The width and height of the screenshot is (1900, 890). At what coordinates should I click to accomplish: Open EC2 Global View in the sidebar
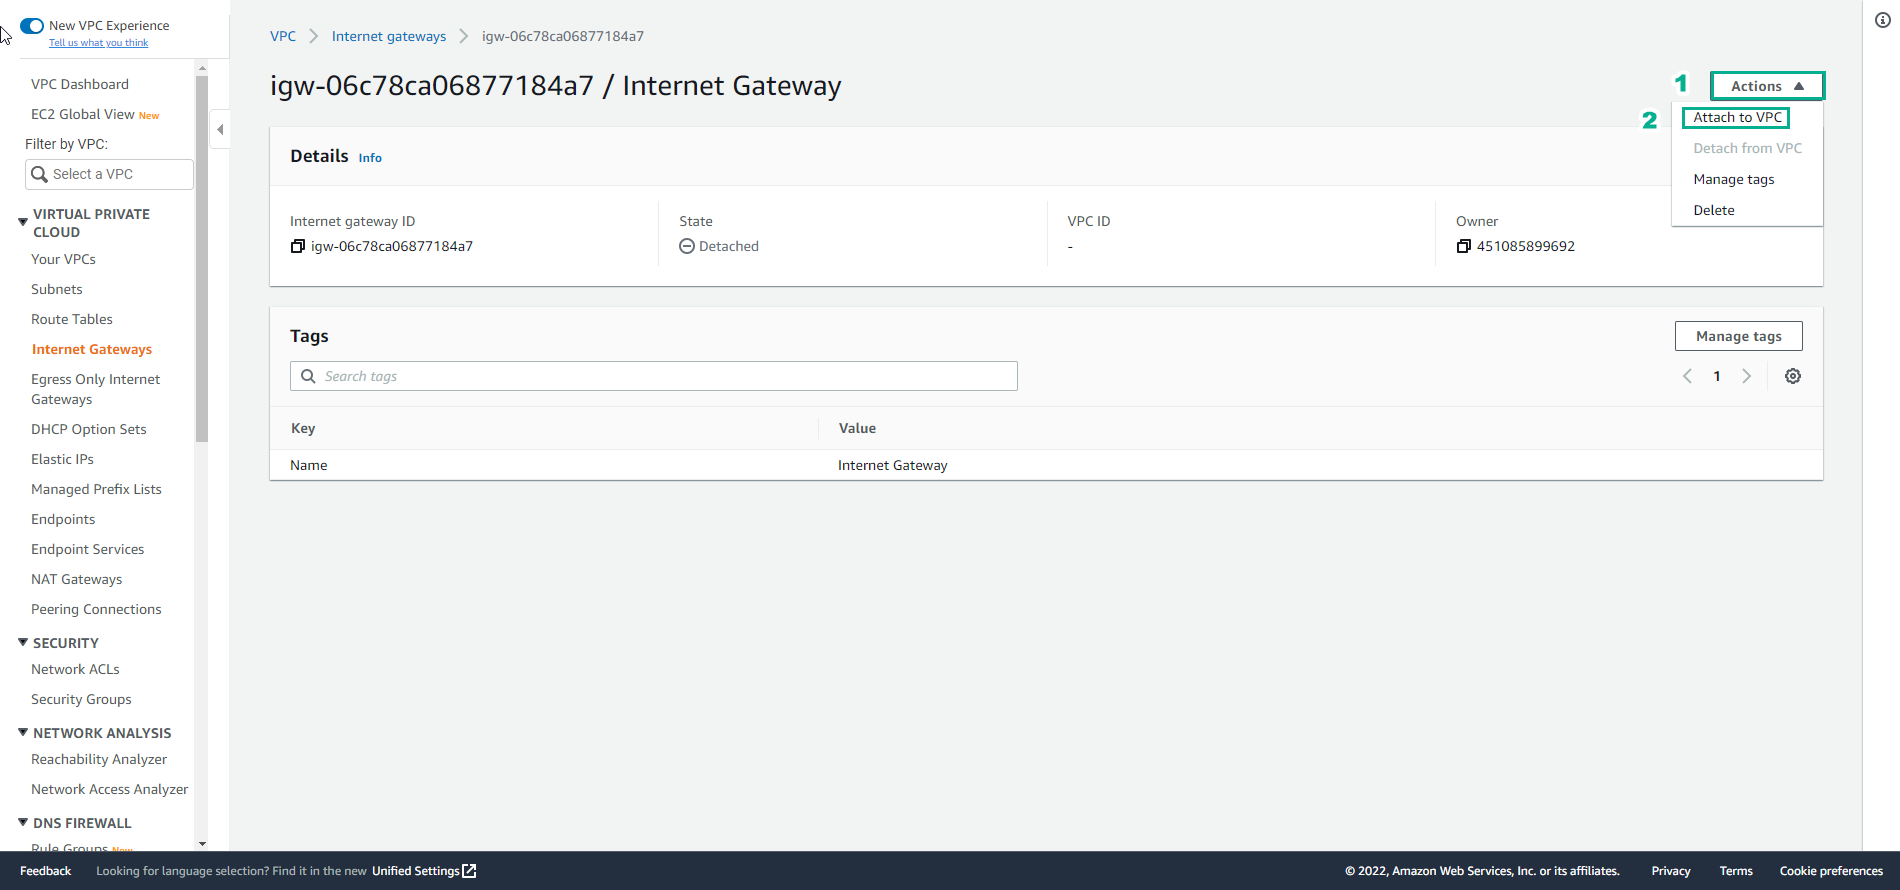point(83,114)
